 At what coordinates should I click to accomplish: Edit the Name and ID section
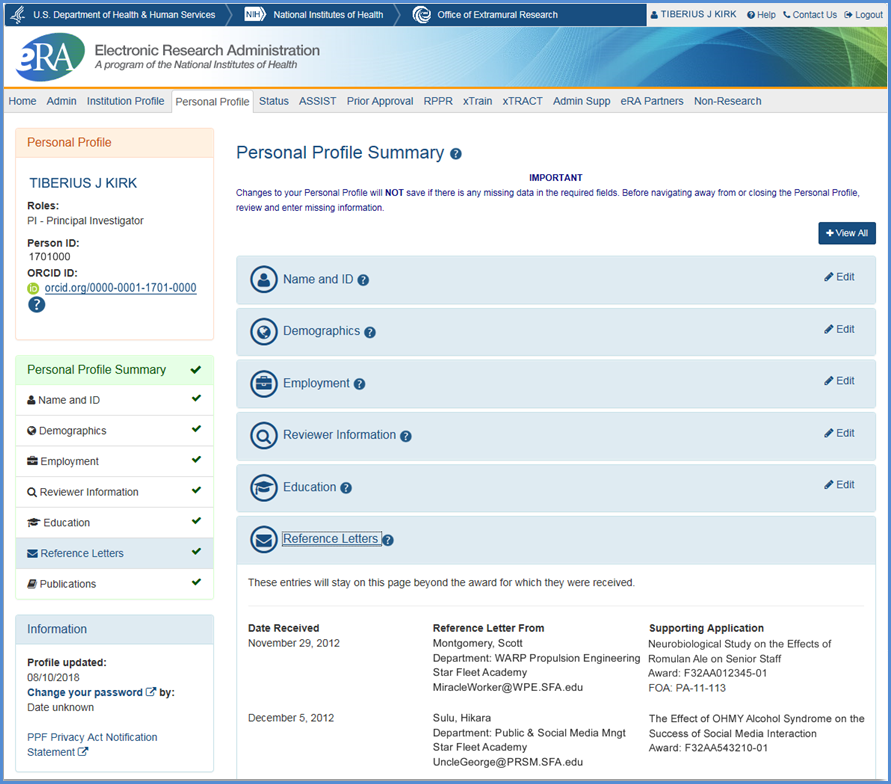click(x=839, y=277)
